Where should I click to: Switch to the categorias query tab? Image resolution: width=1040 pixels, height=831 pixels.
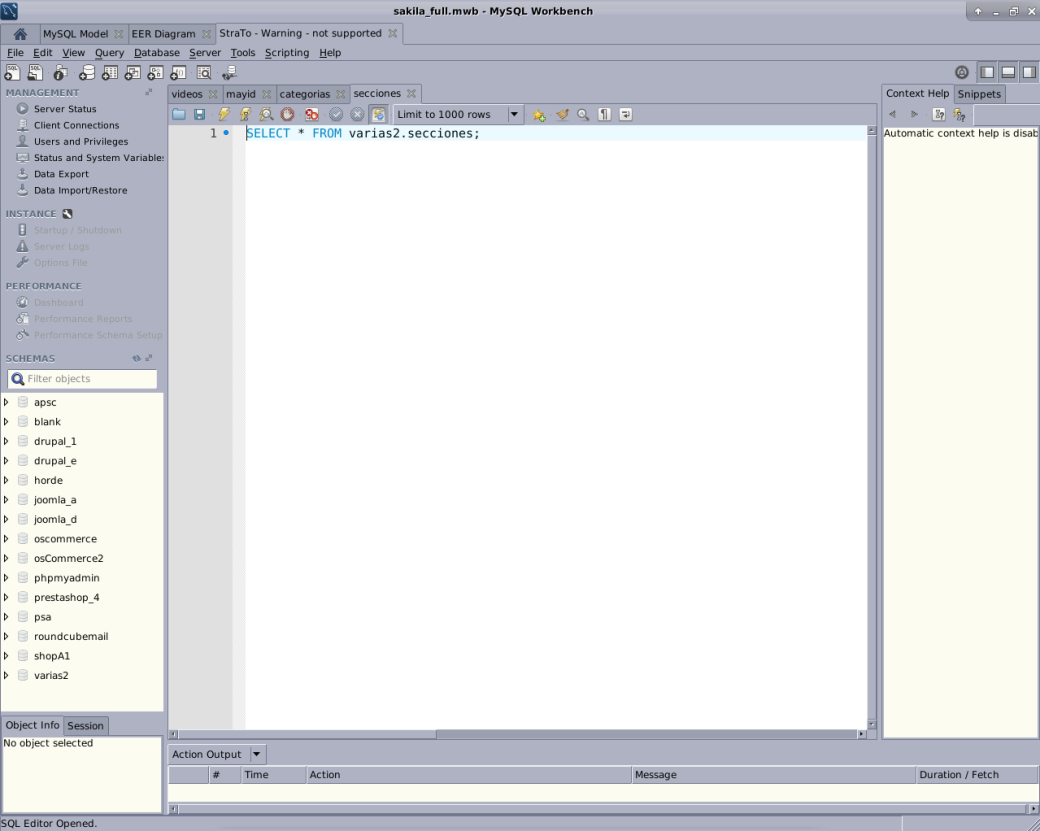click(x=304, y=94)
